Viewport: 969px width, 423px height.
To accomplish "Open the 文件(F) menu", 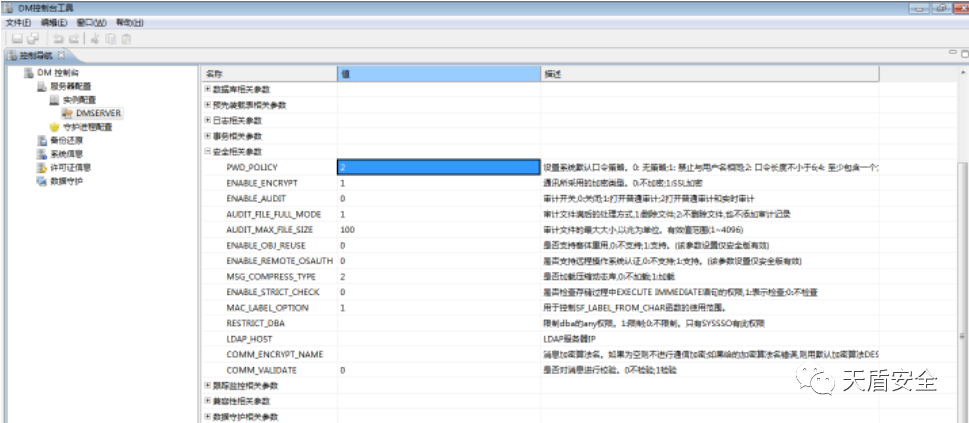I will pos(18,22).
